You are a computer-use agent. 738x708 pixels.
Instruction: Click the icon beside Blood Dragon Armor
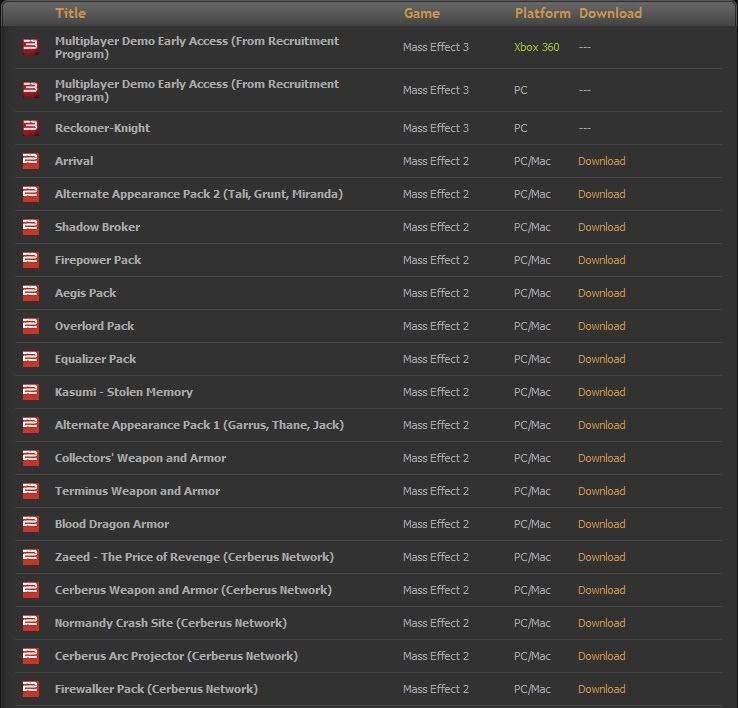pos(31,523)
